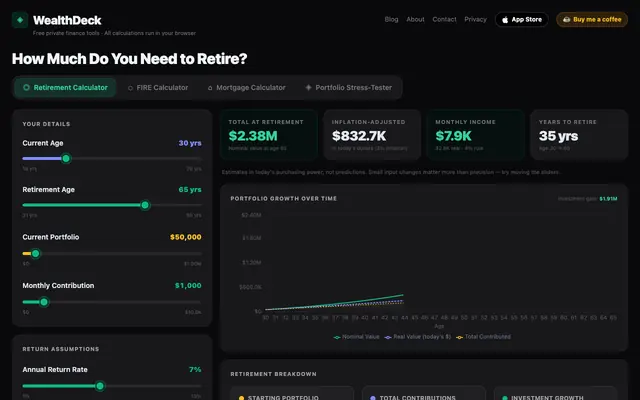
Task: Click the coffee cup icon
Action: 567,20
